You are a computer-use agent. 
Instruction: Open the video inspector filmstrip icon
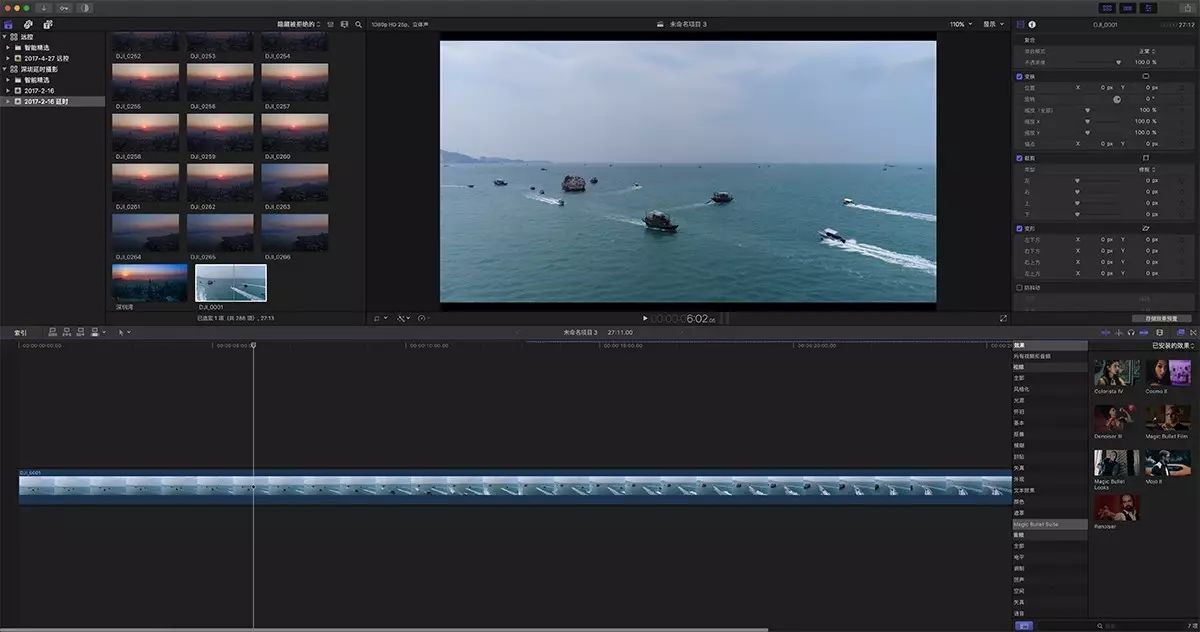point(1020,24)
